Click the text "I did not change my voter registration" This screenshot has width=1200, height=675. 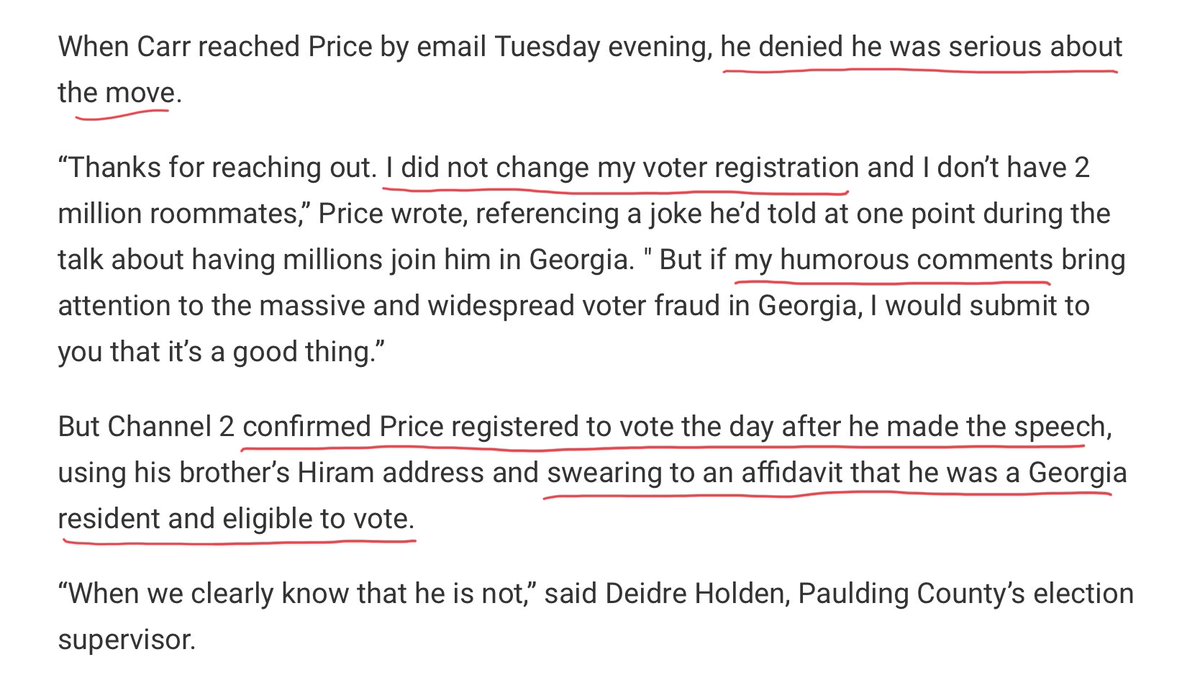point(622,167)
